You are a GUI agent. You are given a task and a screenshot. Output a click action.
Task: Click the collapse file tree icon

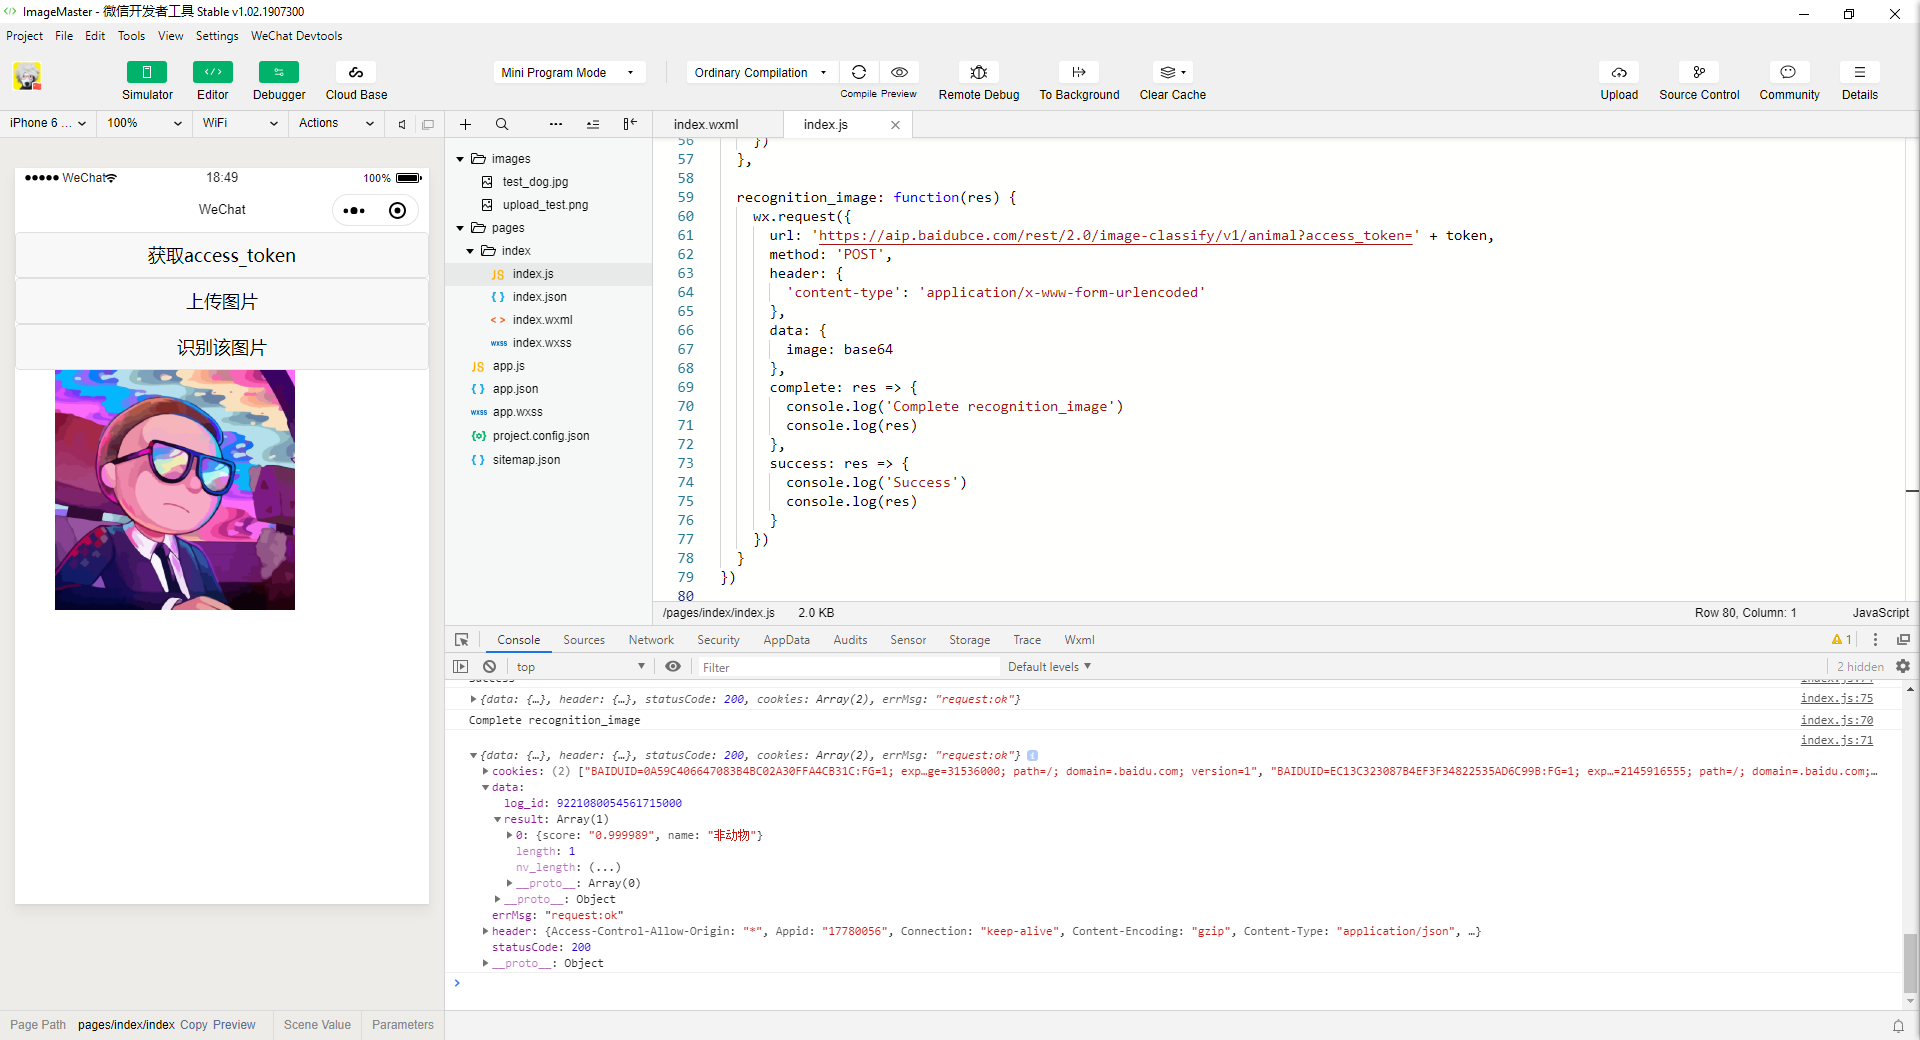pyautogui.click(x=593, y=124)
